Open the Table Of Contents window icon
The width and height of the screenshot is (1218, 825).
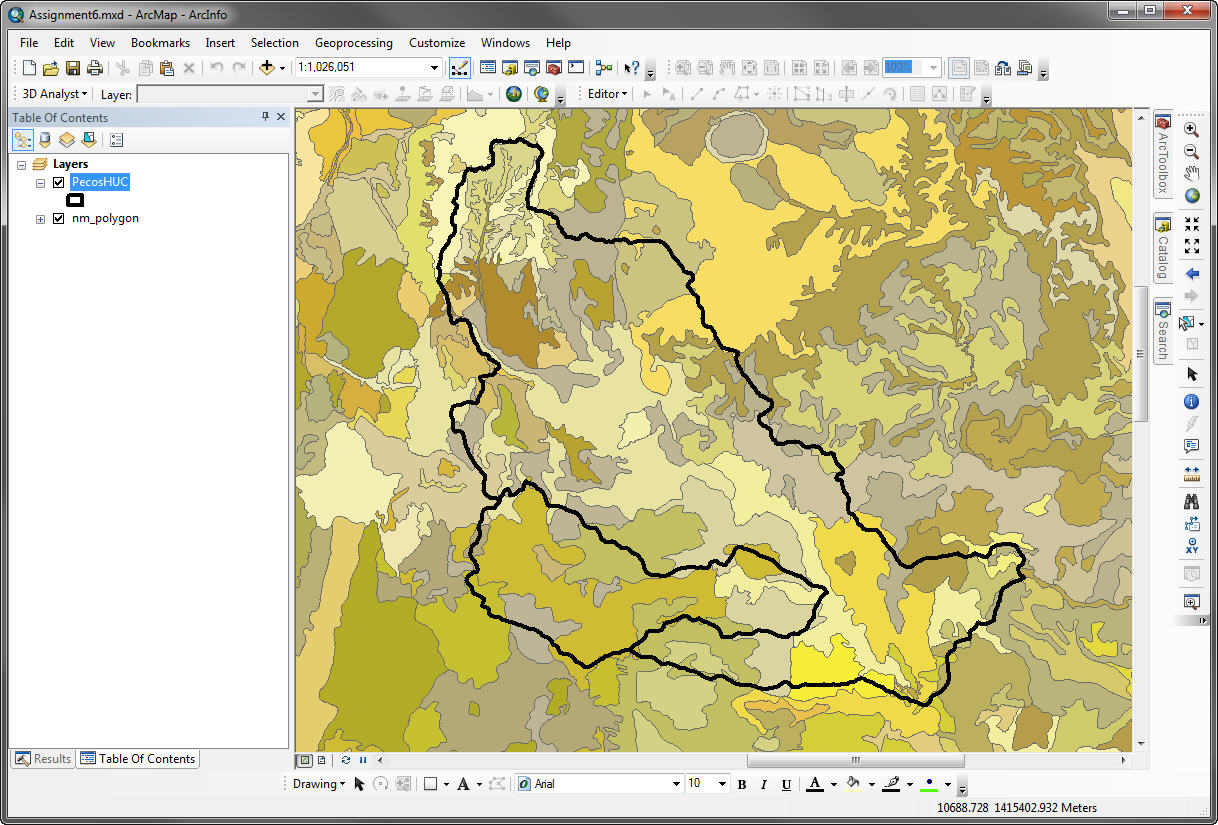[x=488, y=68]
